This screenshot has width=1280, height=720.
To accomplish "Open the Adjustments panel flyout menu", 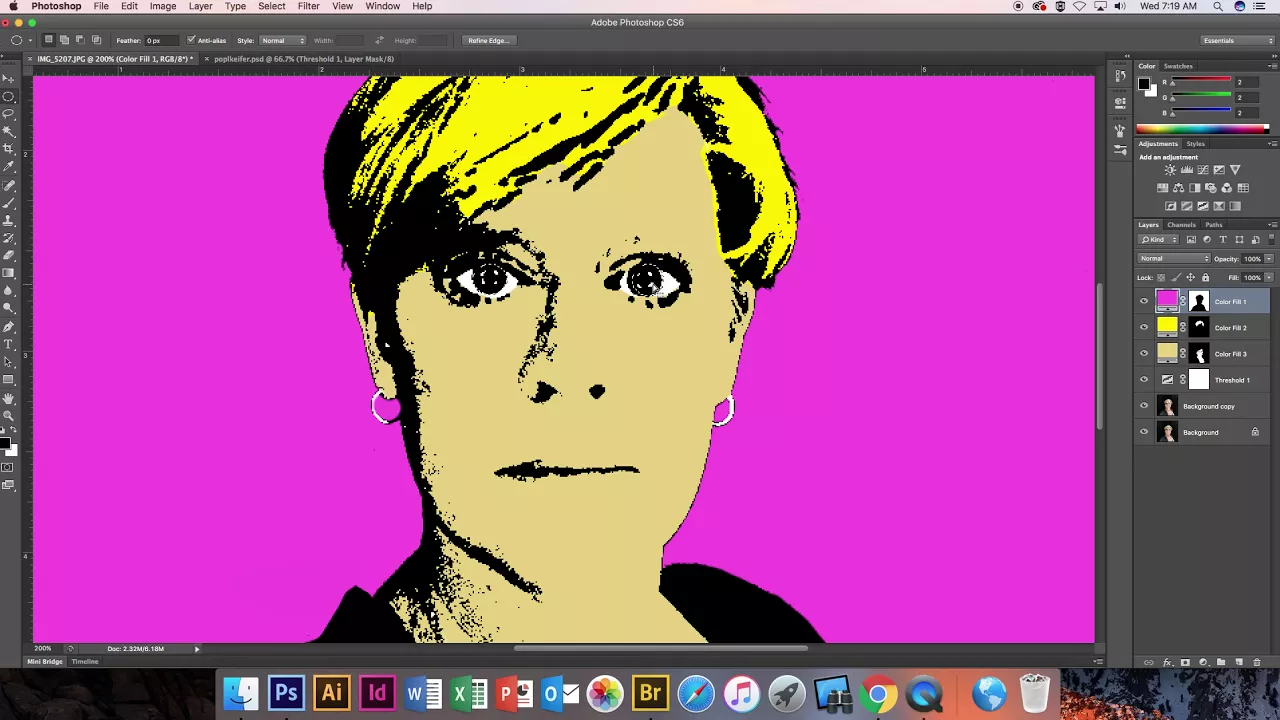I will [x=1272, y=144].
